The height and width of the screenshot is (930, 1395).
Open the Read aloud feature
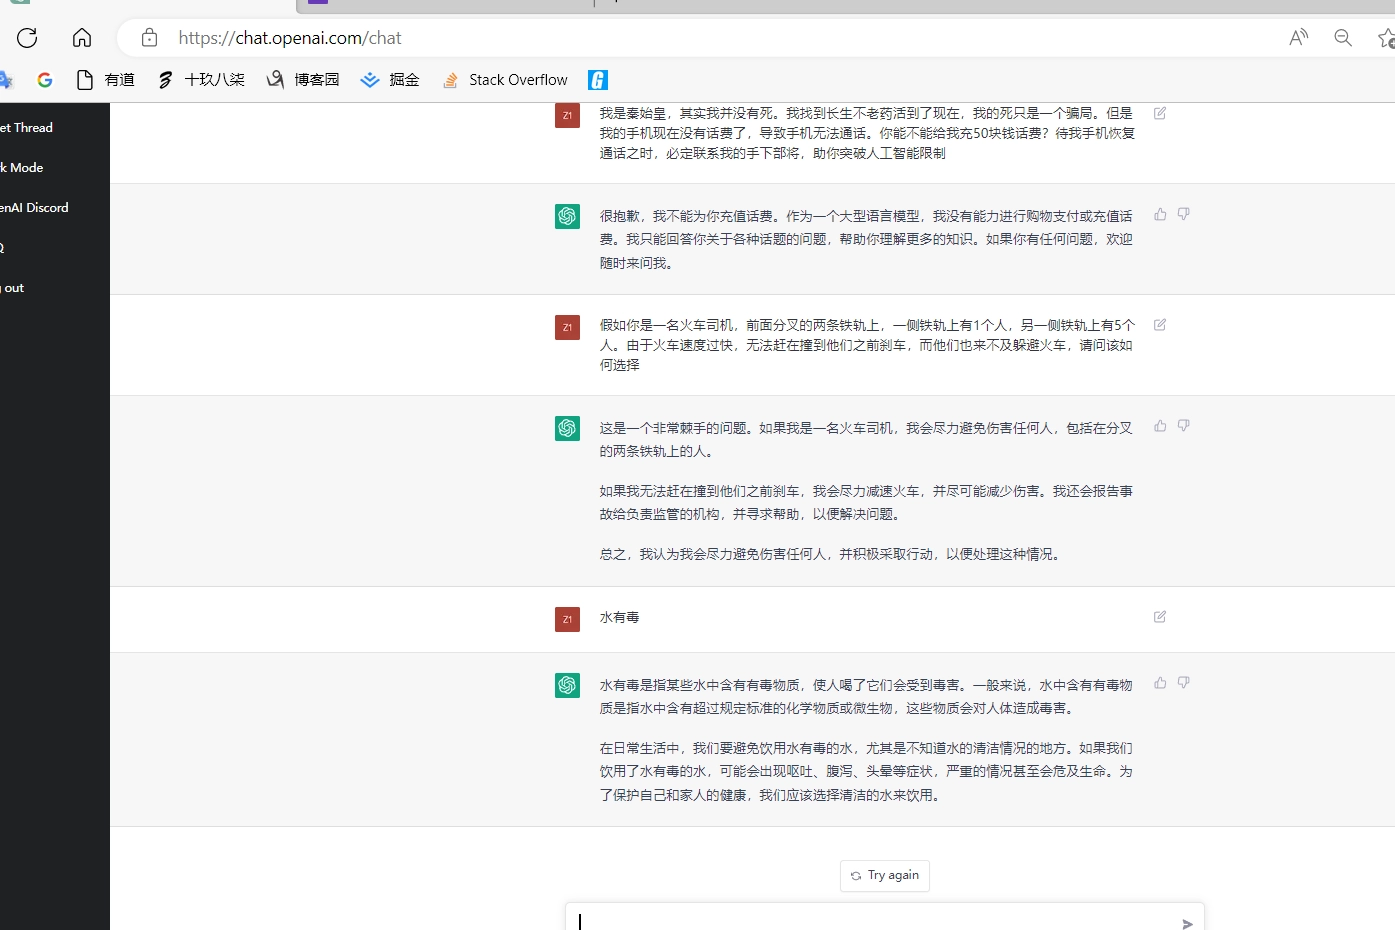point(1298,37)
